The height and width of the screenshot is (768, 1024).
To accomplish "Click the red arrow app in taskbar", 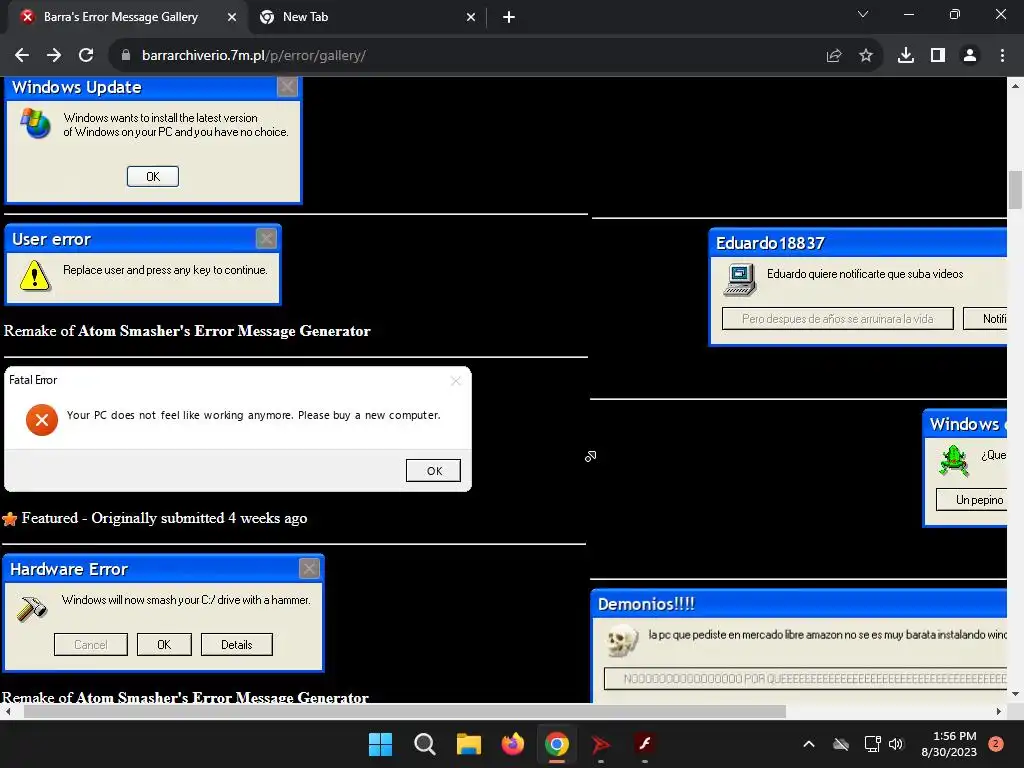I will [x=600, y=744].
